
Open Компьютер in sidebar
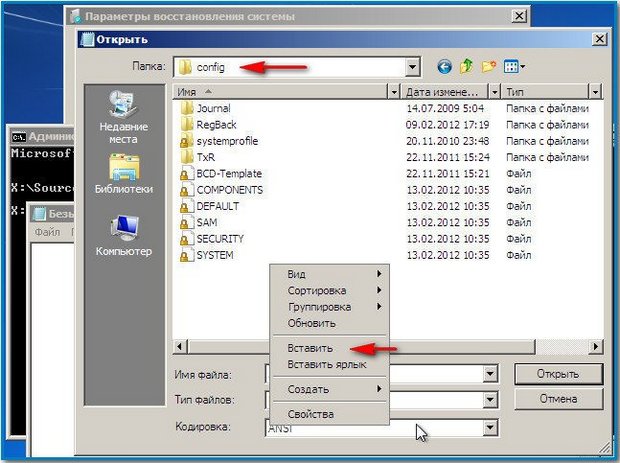(124, 235)
